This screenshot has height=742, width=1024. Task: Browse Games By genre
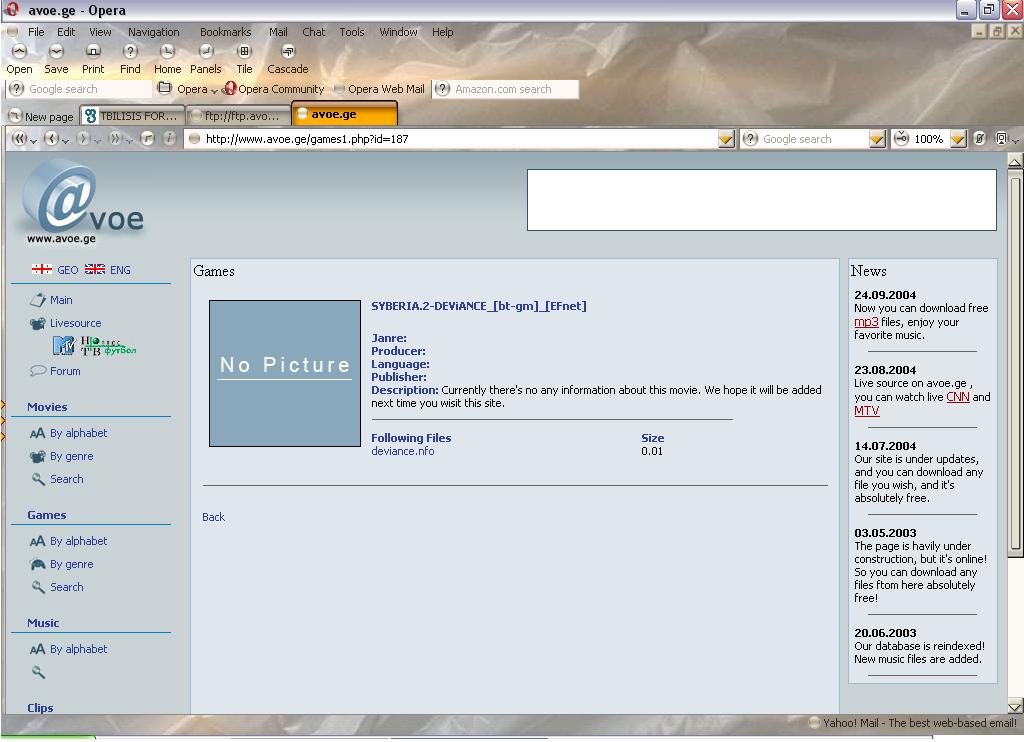pos(72,564)
